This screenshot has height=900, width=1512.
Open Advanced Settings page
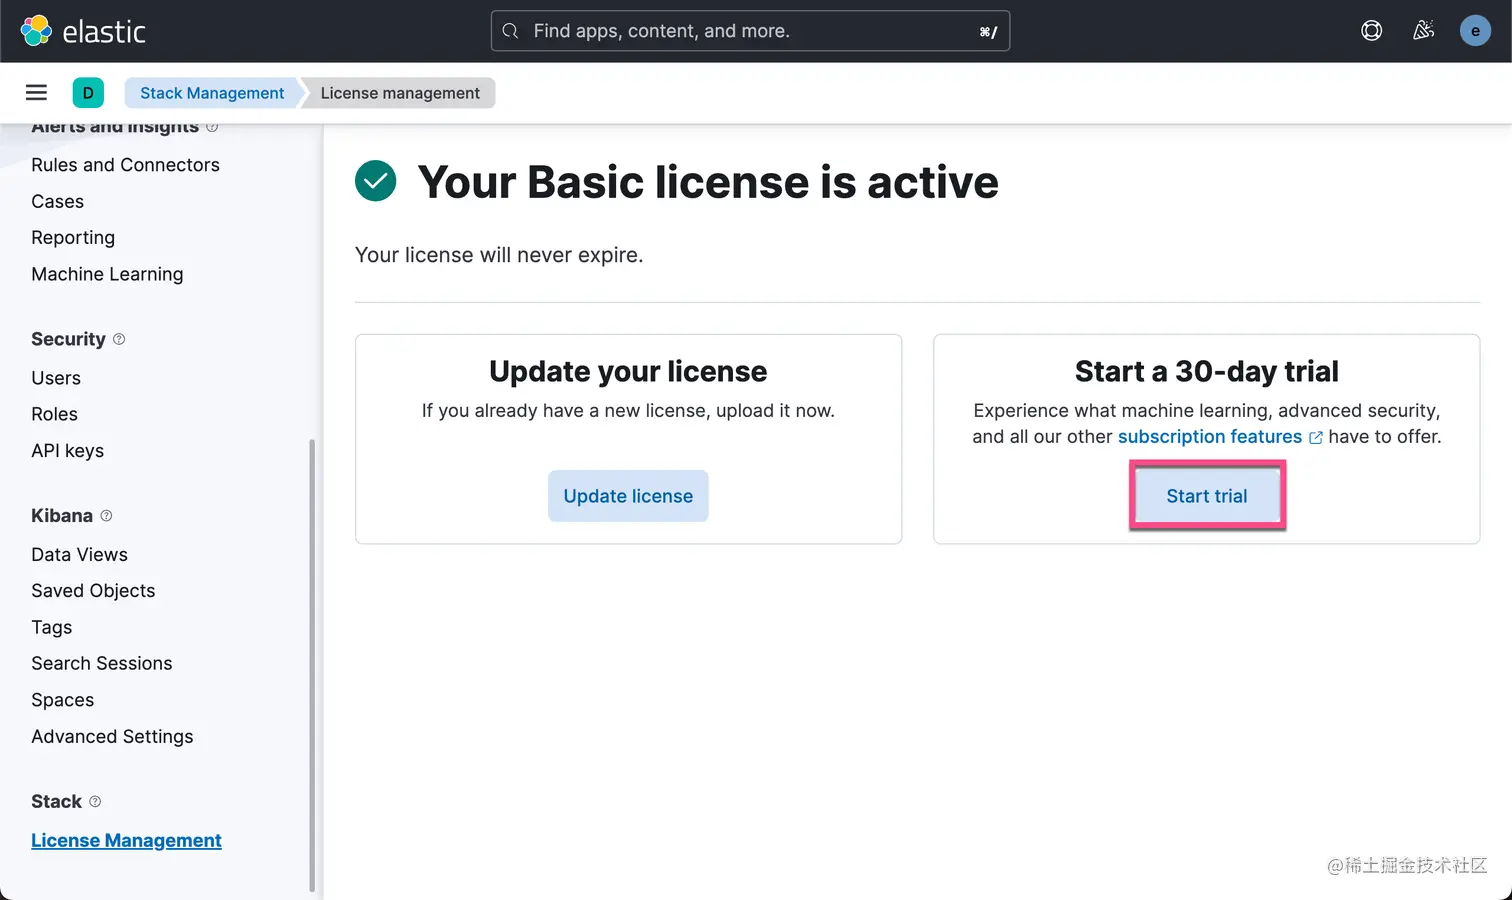(112, 737)
